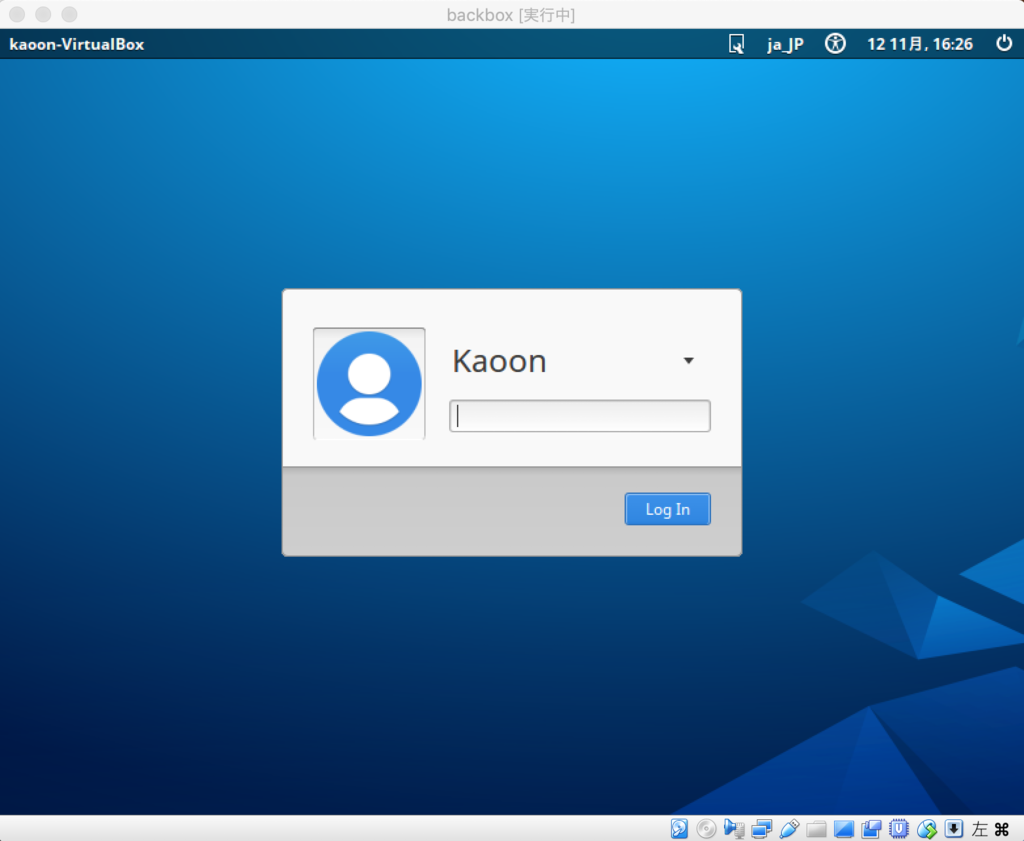Screen dimensions: 1024x841
Task: Click the keyboard capture download-arrow icon
Action: click(953, 829)
